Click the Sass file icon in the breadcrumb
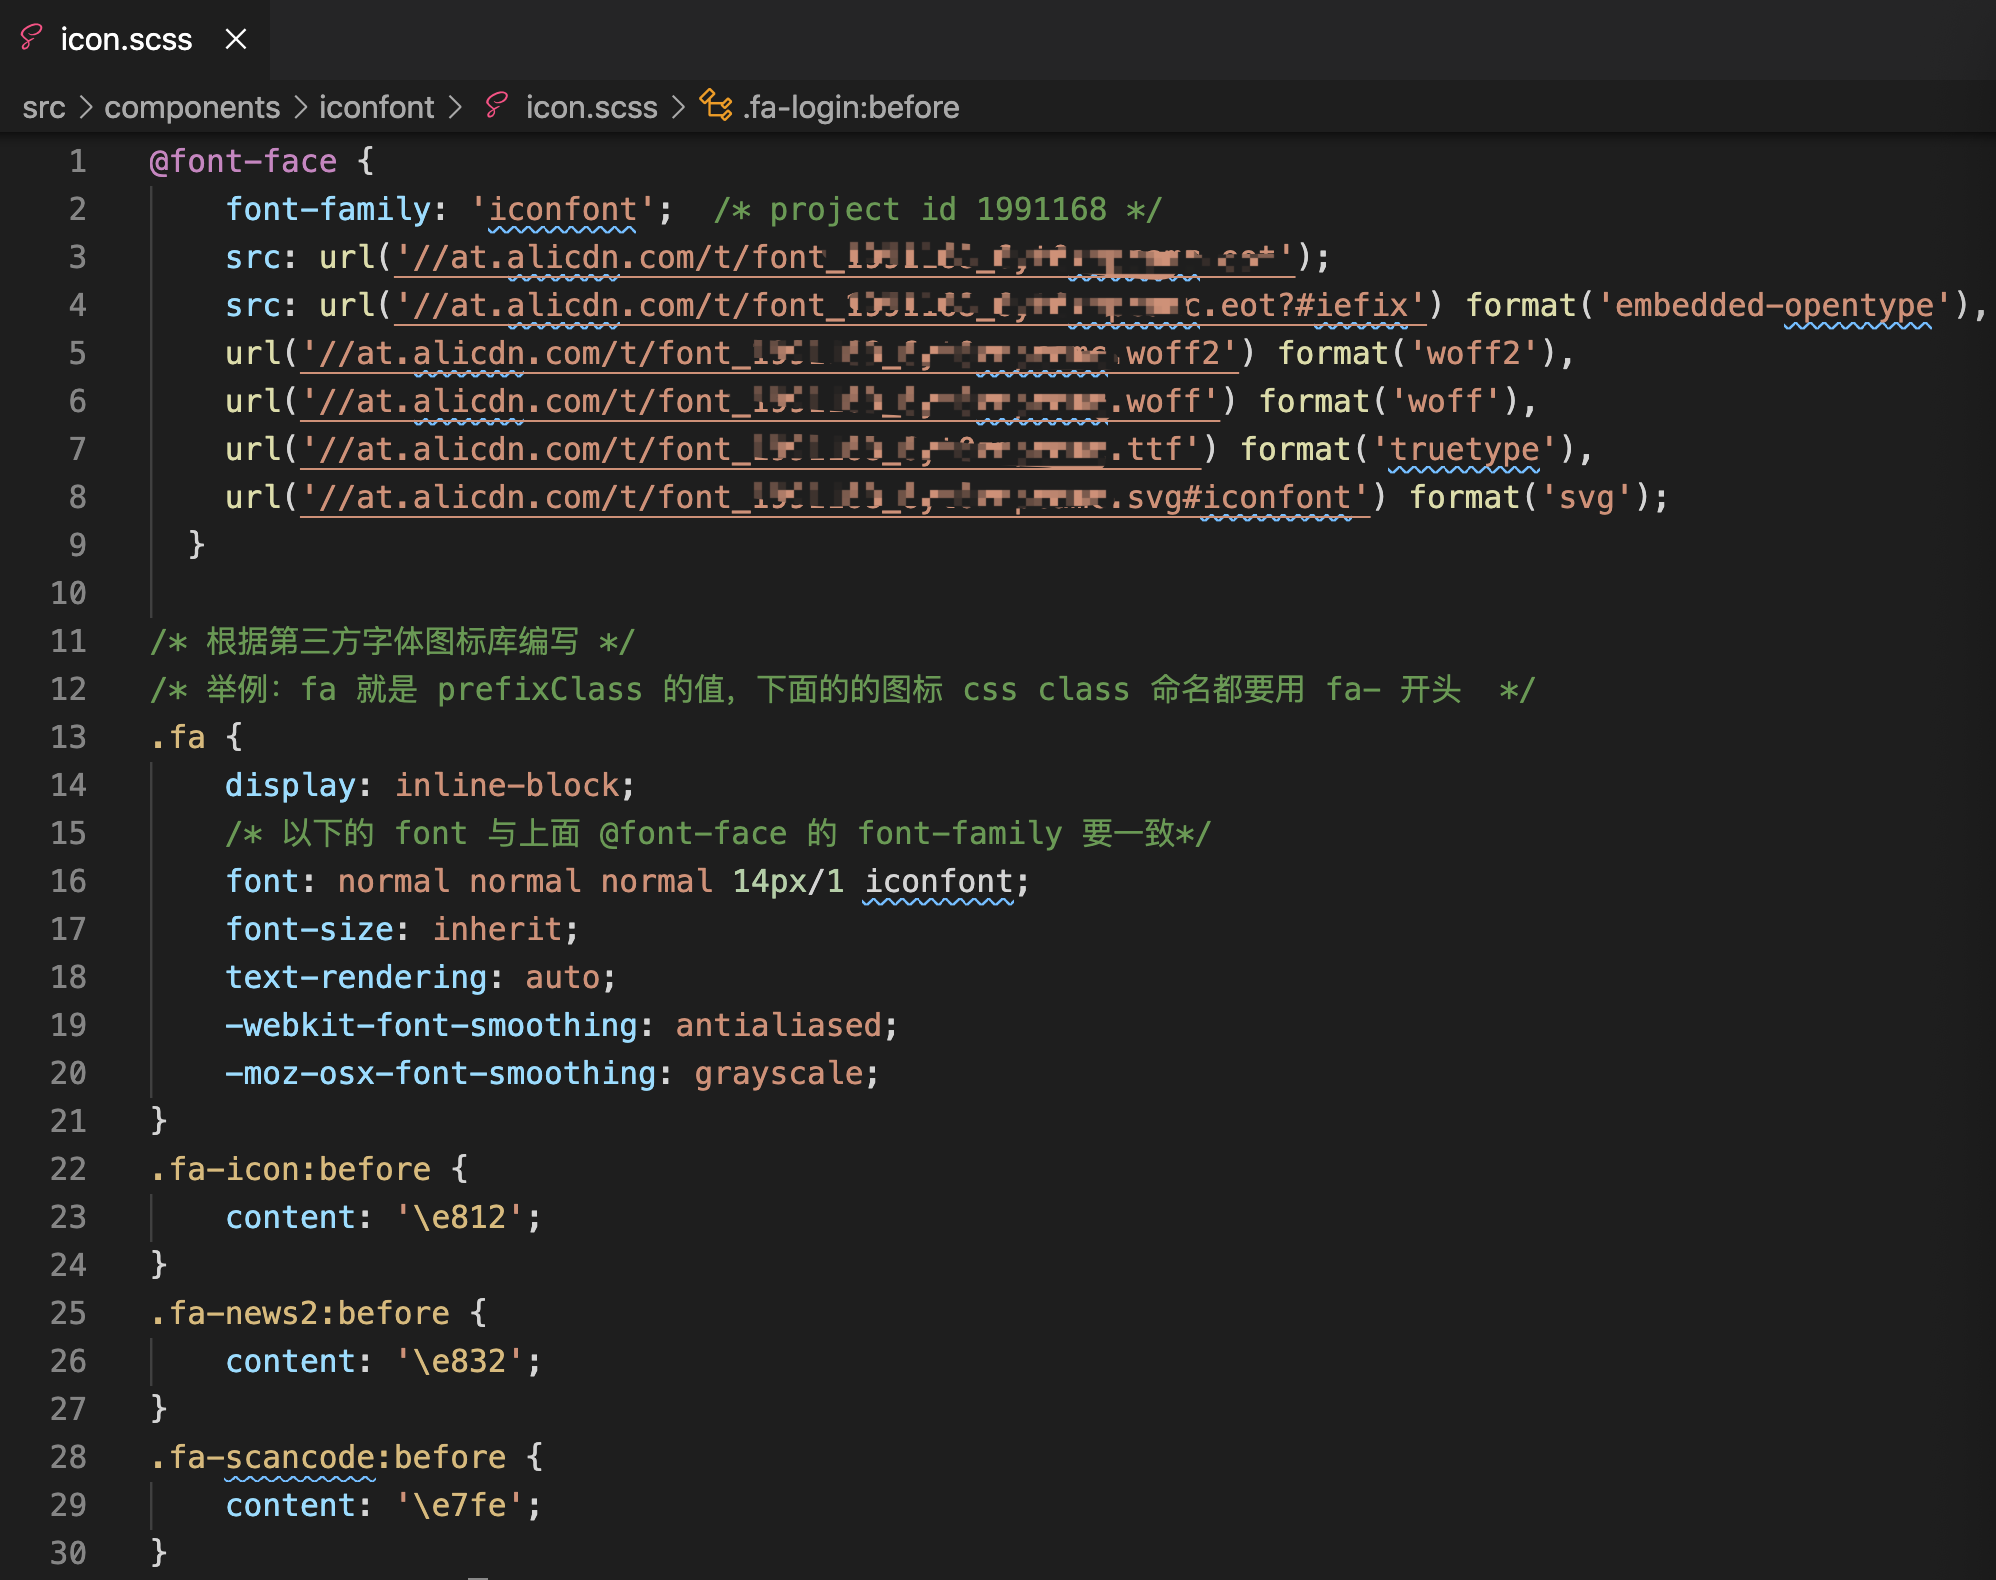The height and width of the screenshot is (1580, 1996). (x=496, y=106)
